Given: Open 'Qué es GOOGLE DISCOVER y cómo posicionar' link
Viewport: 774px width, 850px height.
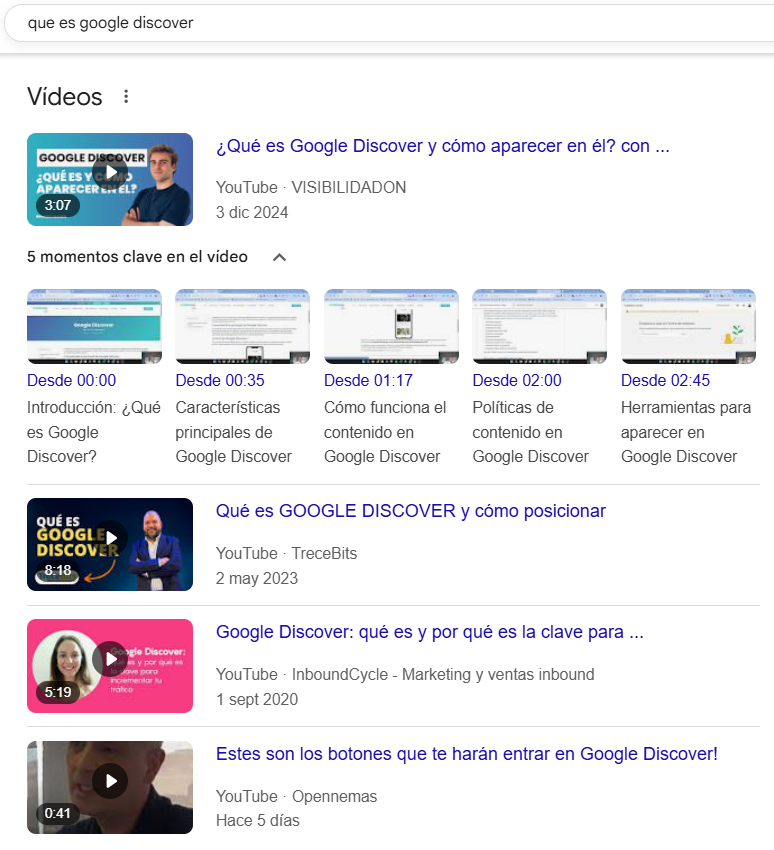Looking at the screenshot, I should coord(410,511).
